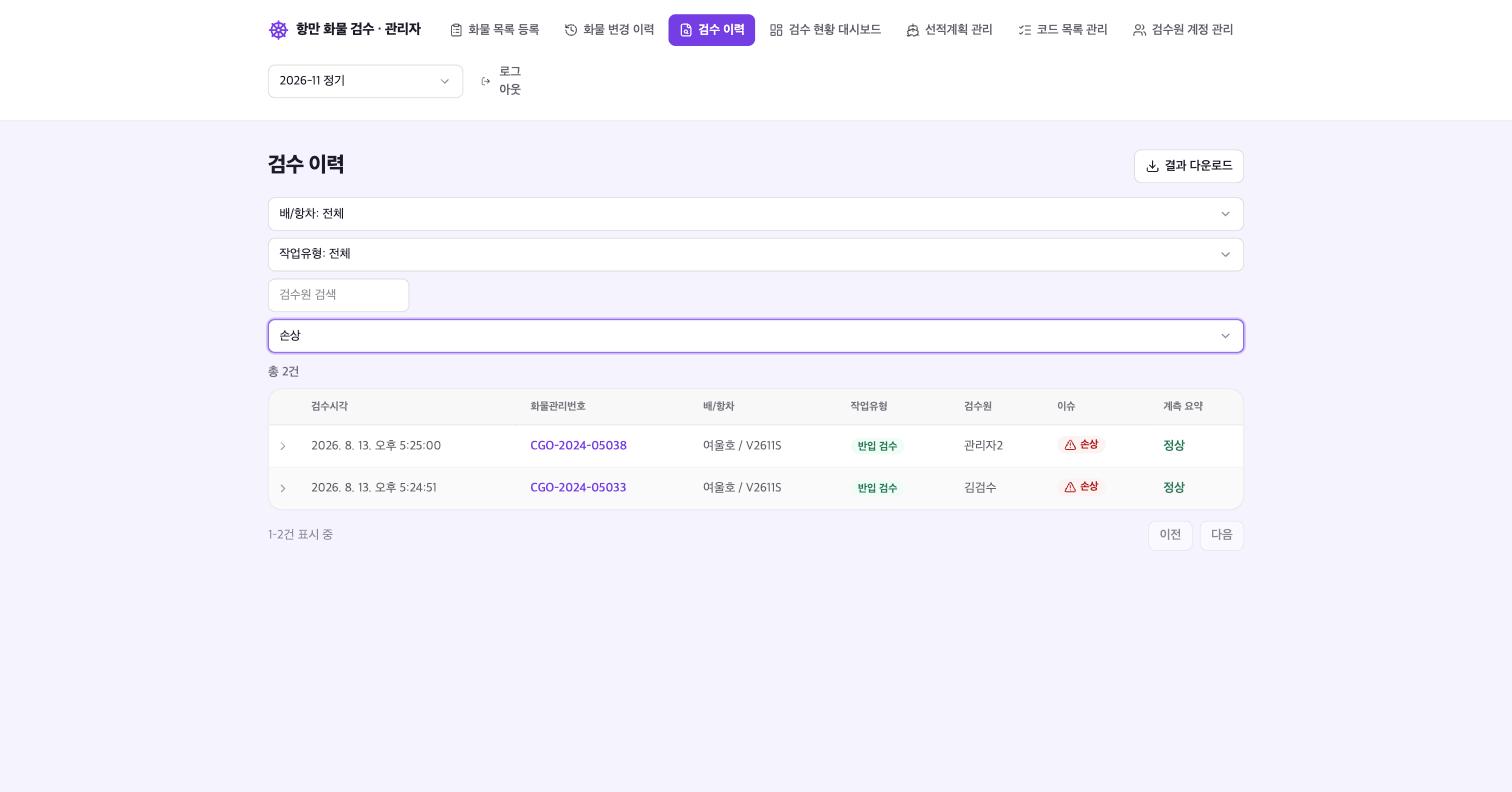
Task: Click the 작업유형 column header
Action: (869, 407)
